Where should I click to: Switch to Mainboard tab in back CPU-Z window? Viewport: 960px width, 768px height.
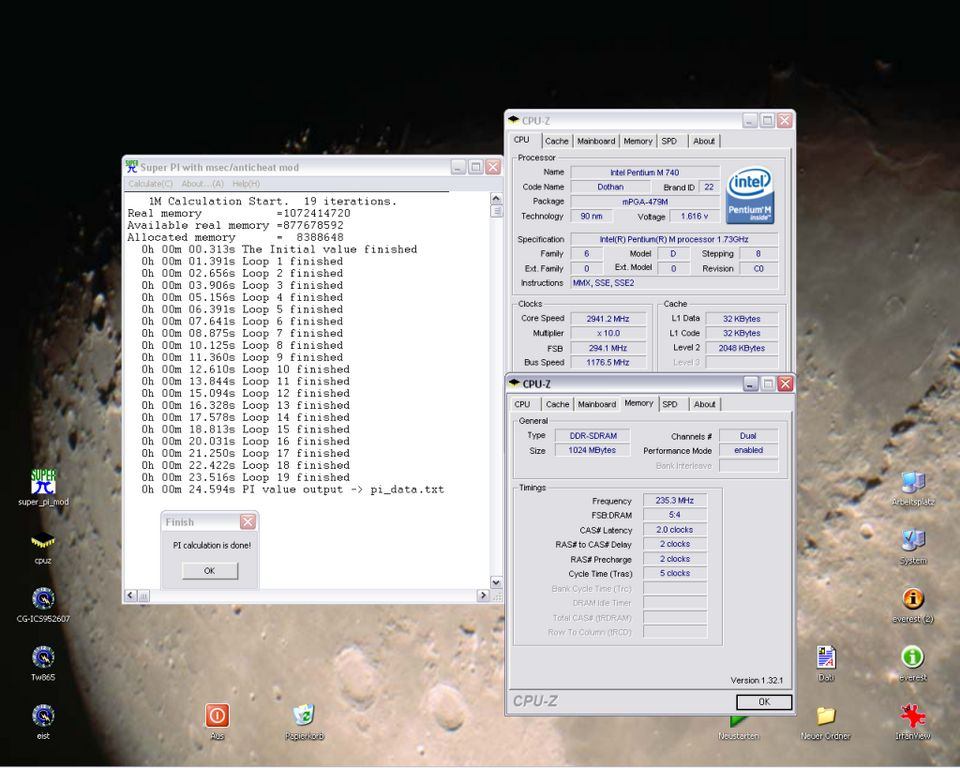tap(596, 141)
